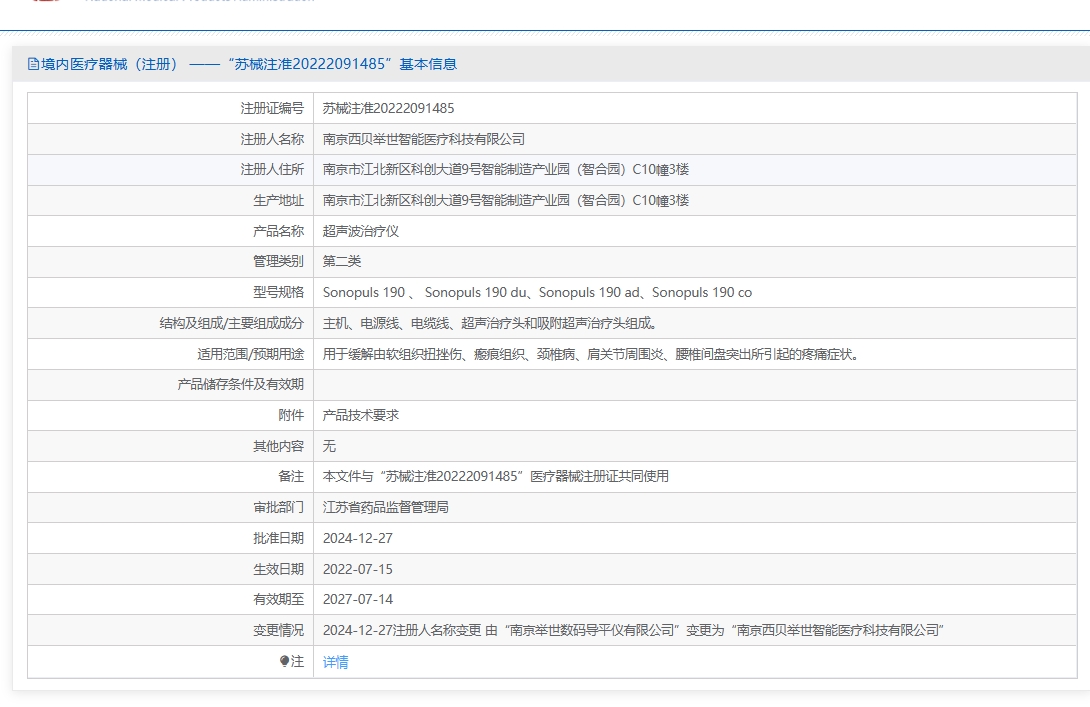1090x707 pixels.
Task: Click the 基本信息 page heading title
Action: click(x=242, y=64)
